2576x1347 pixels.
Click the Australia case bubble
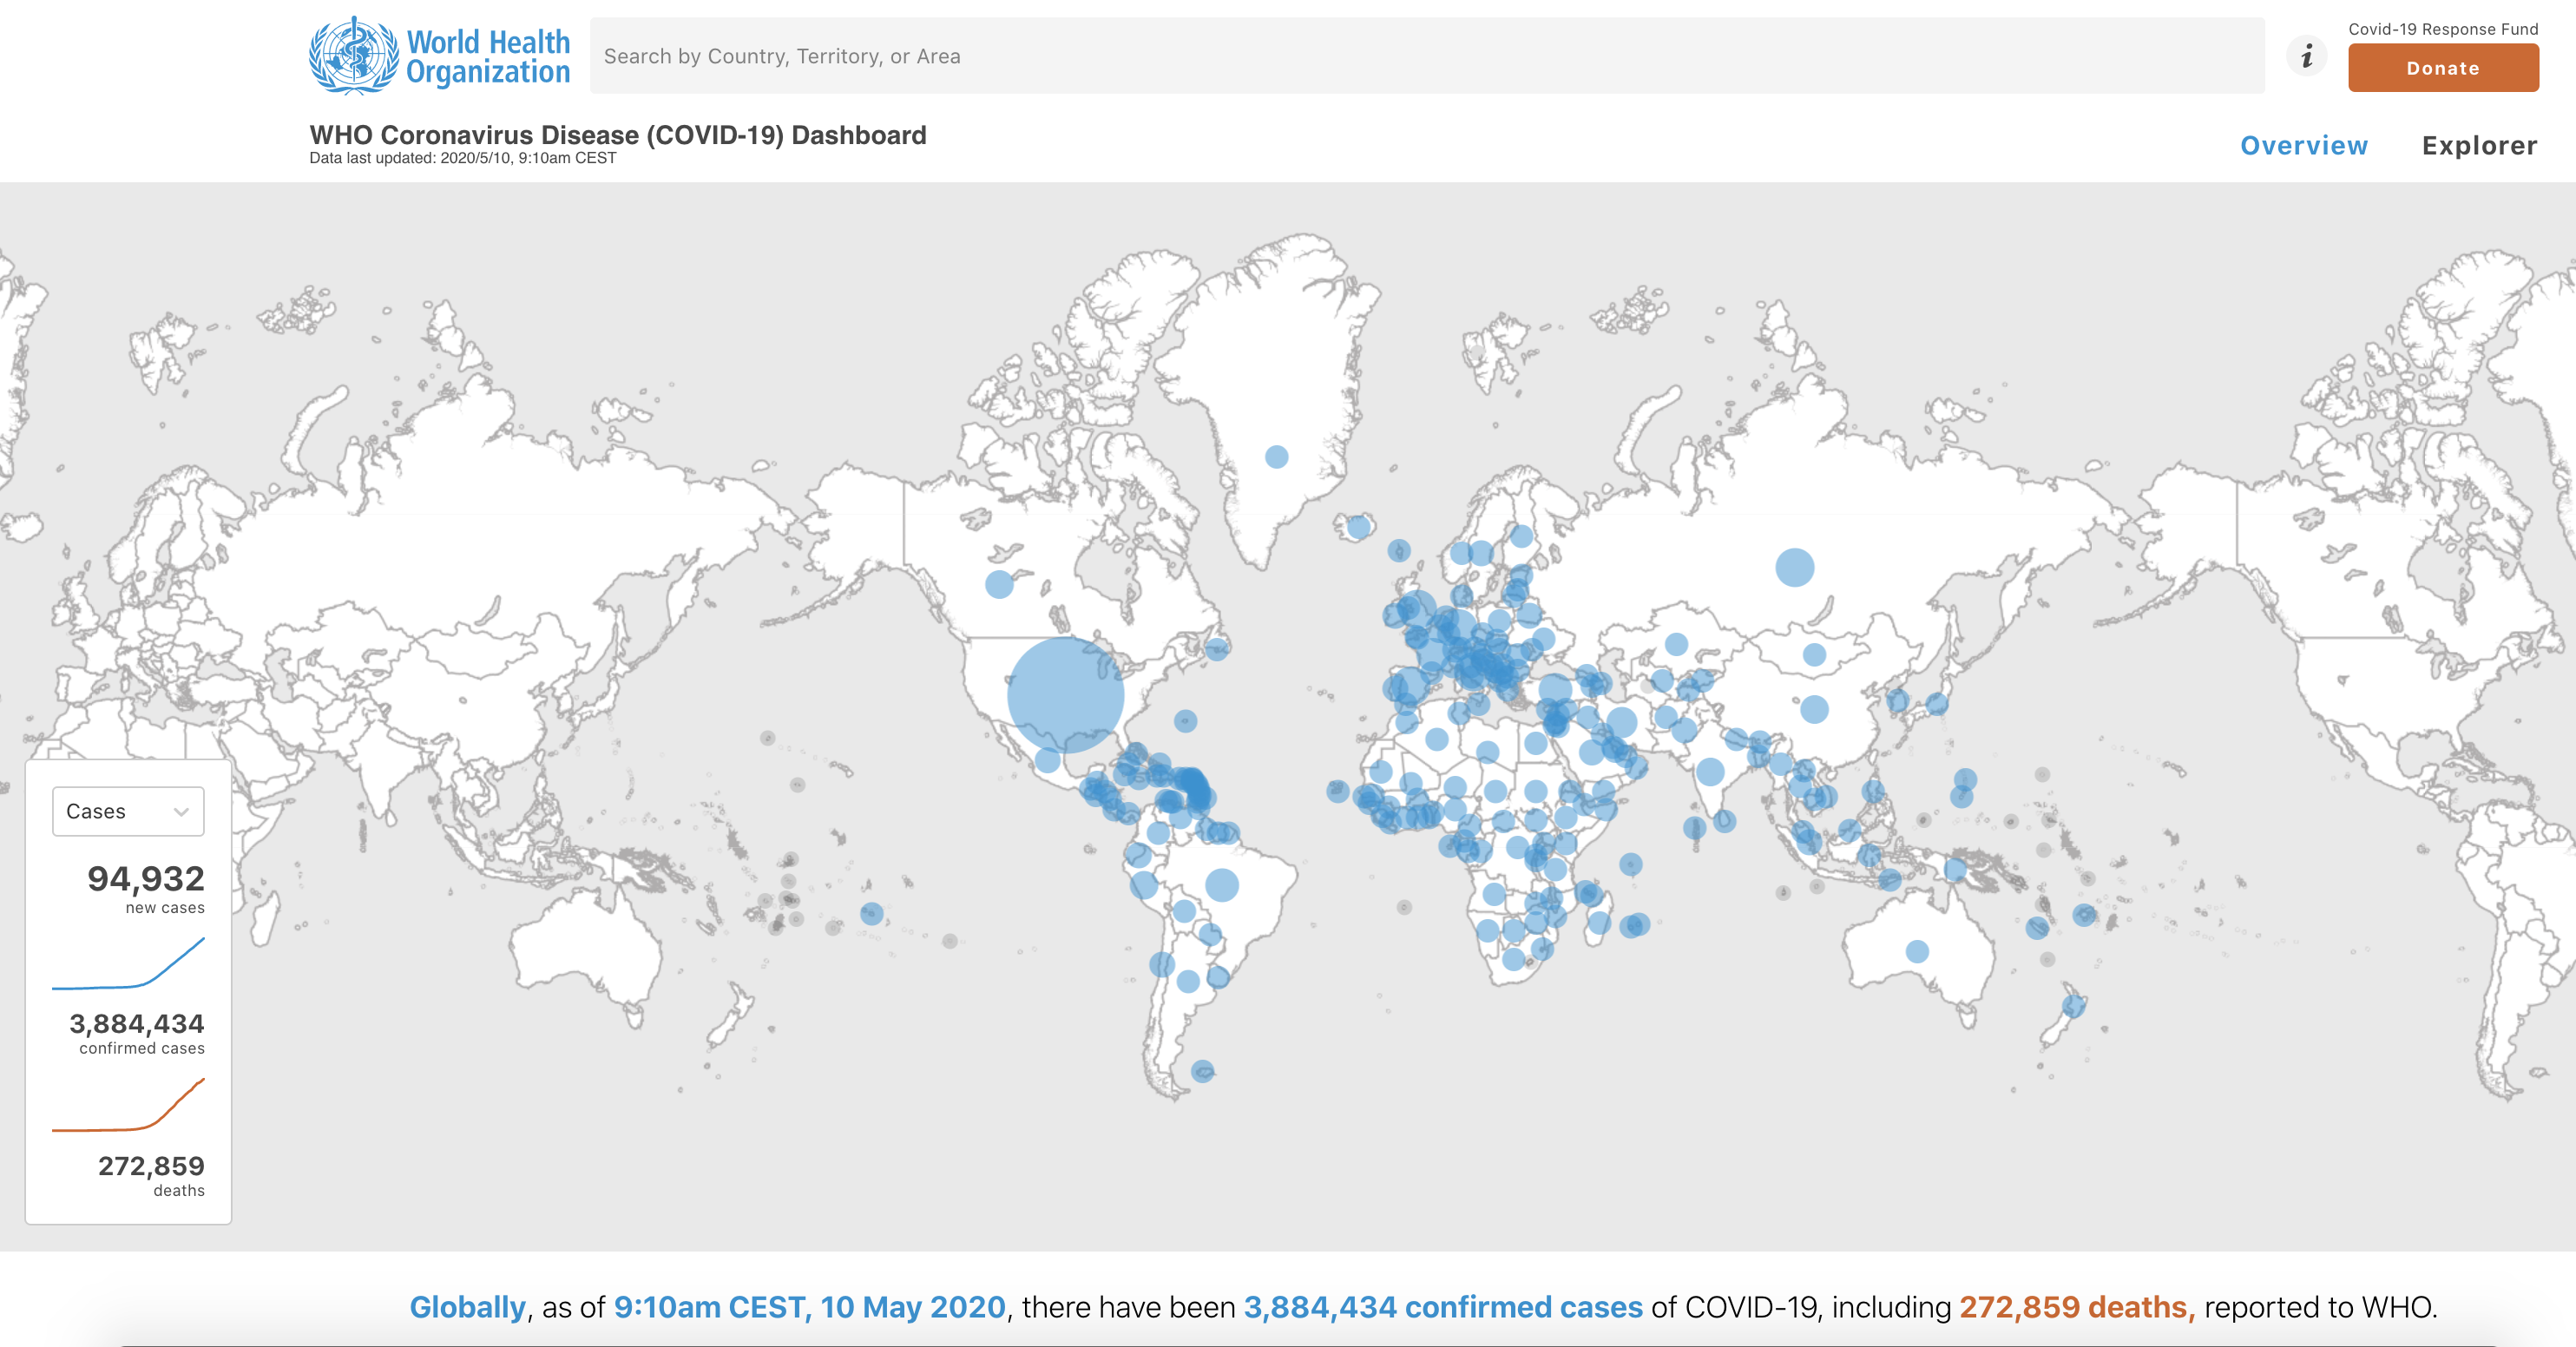(x=1916, y=951)
